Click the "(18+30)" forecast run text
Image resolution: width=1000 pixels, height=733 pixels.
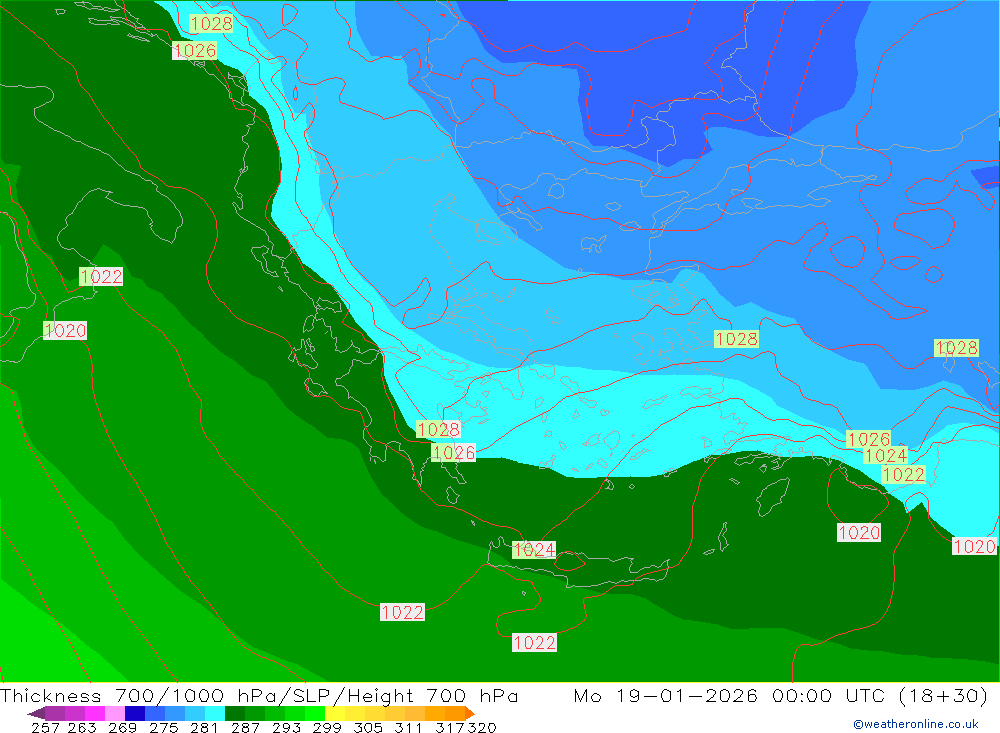943,695
